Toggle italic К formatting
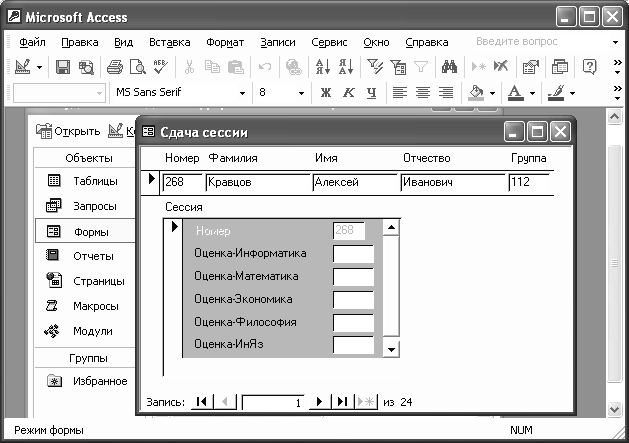 (349, 93)
